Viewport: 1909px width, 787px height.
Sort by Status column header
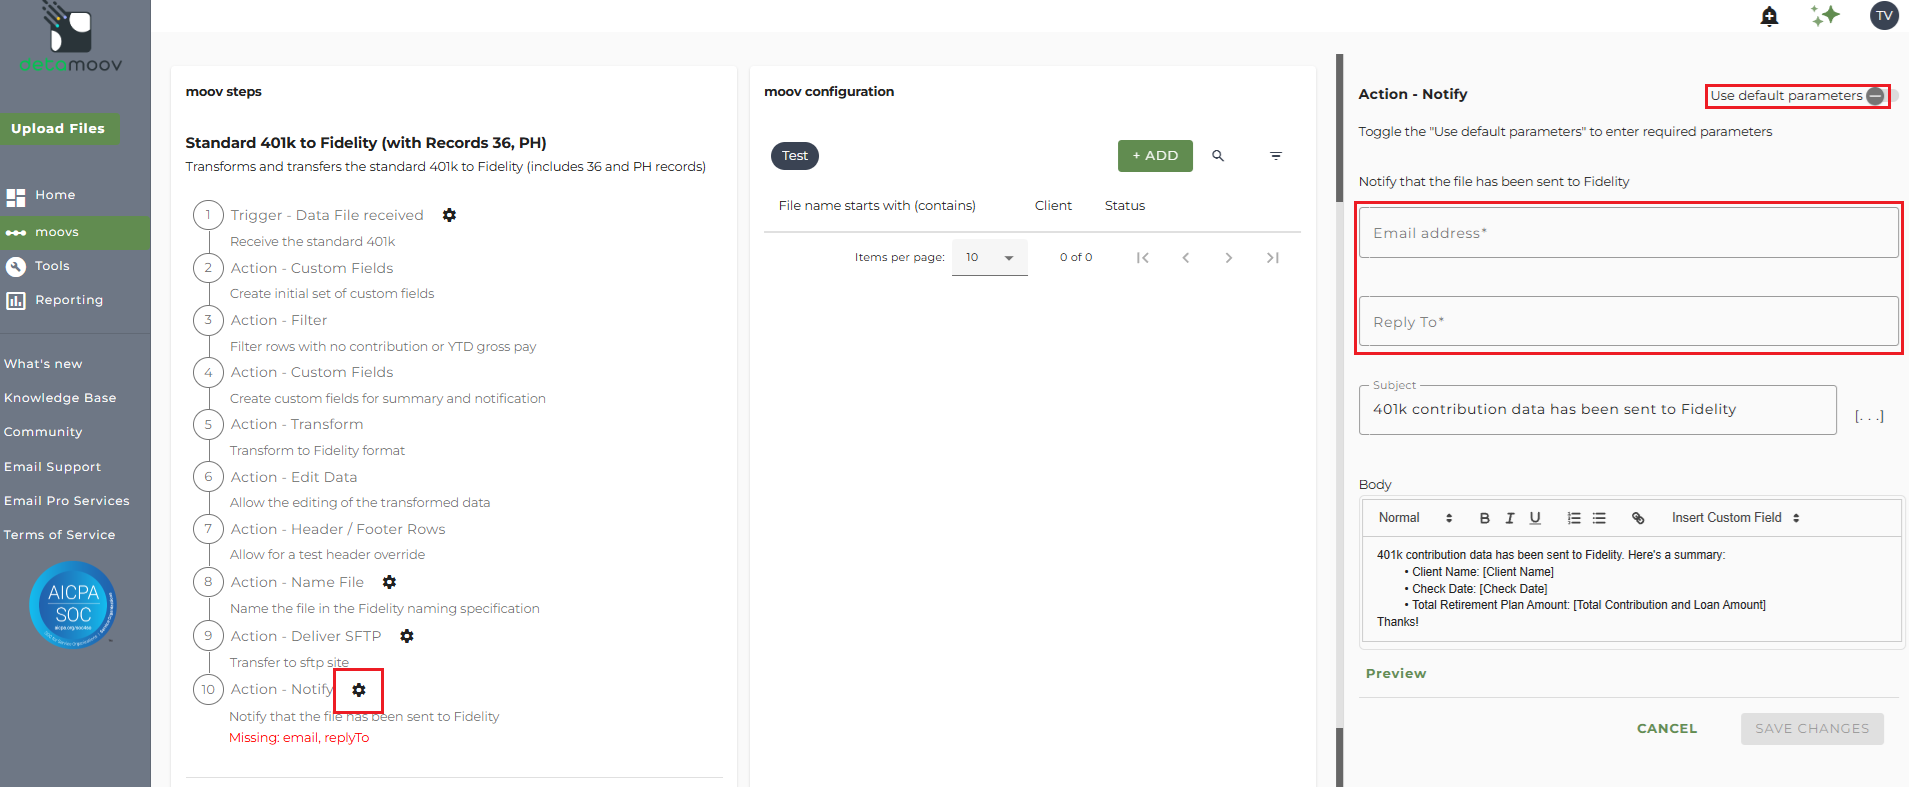click(x=1125, y=206)
